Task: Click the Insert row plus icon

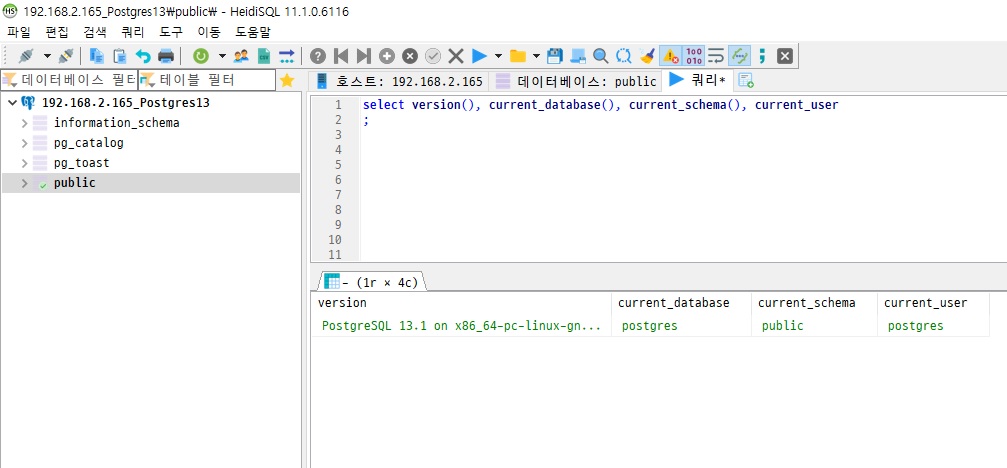Action: pyautogui.click(x=387, y=56)
